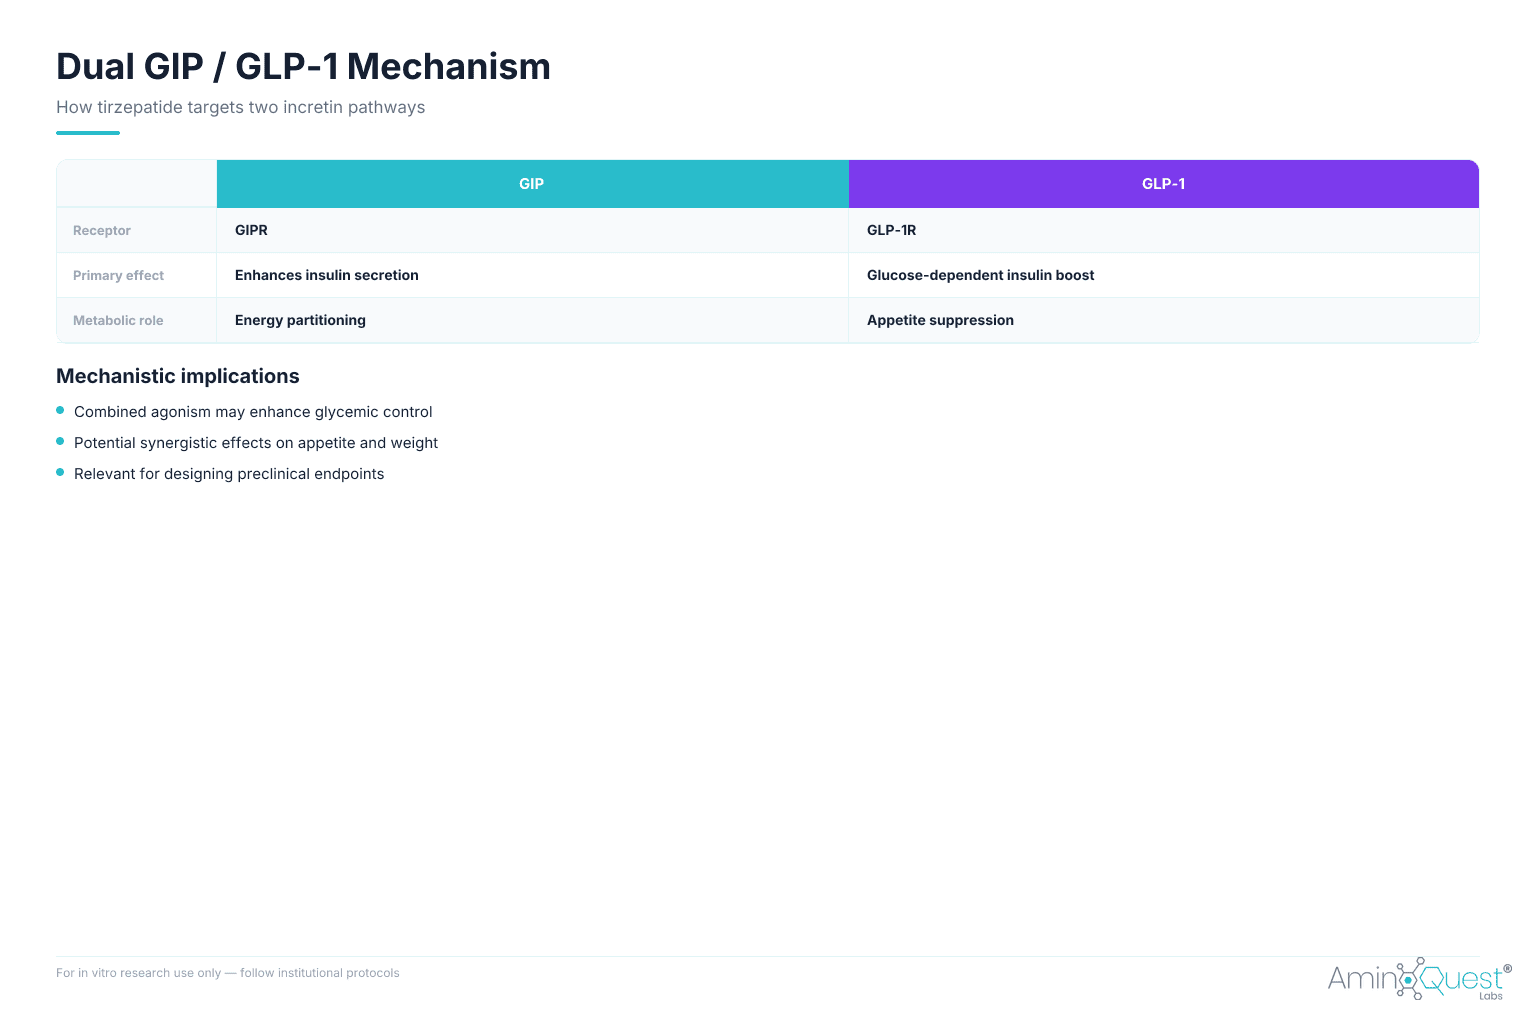Click the "Primary effect" row label
This screenshot has width=1536, height=1024.
pyautogui.click(x=118, y=275)
